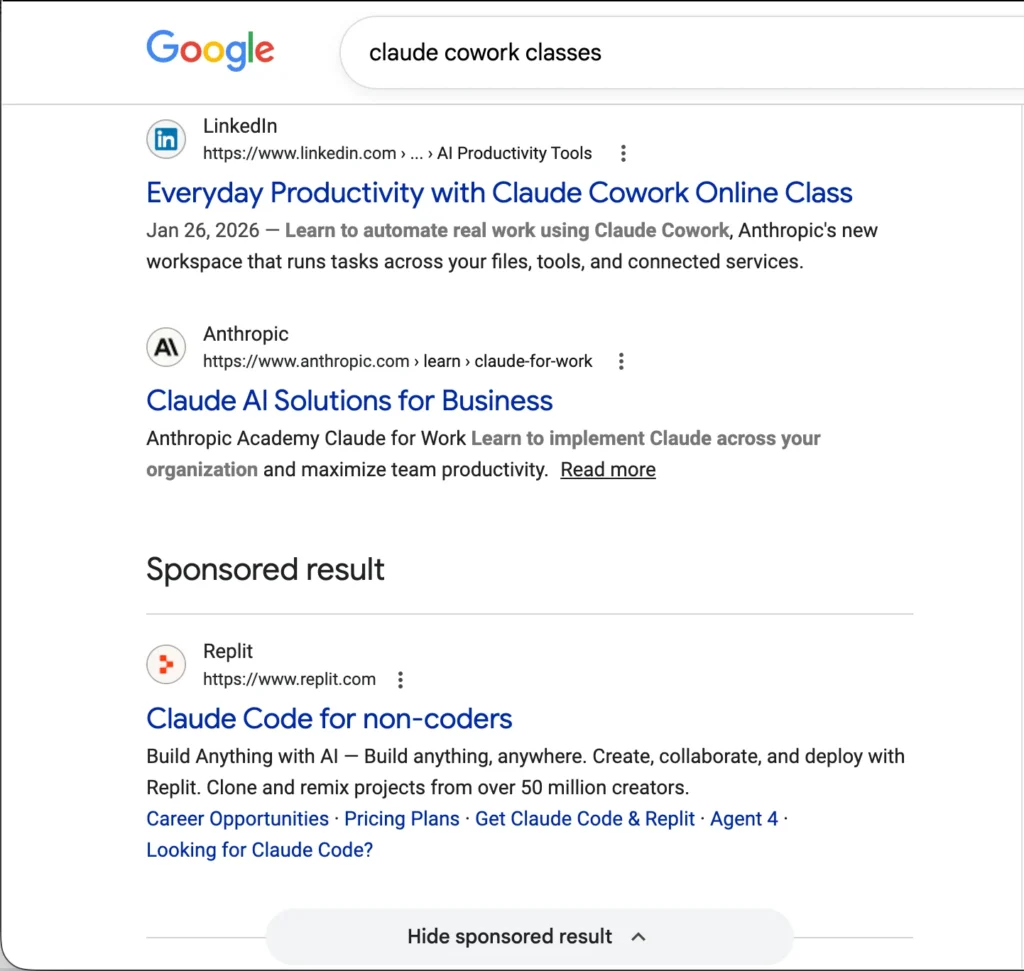The width and height of the screenshot is (1024, 971).
Task: Click the LinkedIn URL breadcrumb
Action: [397, 153]
